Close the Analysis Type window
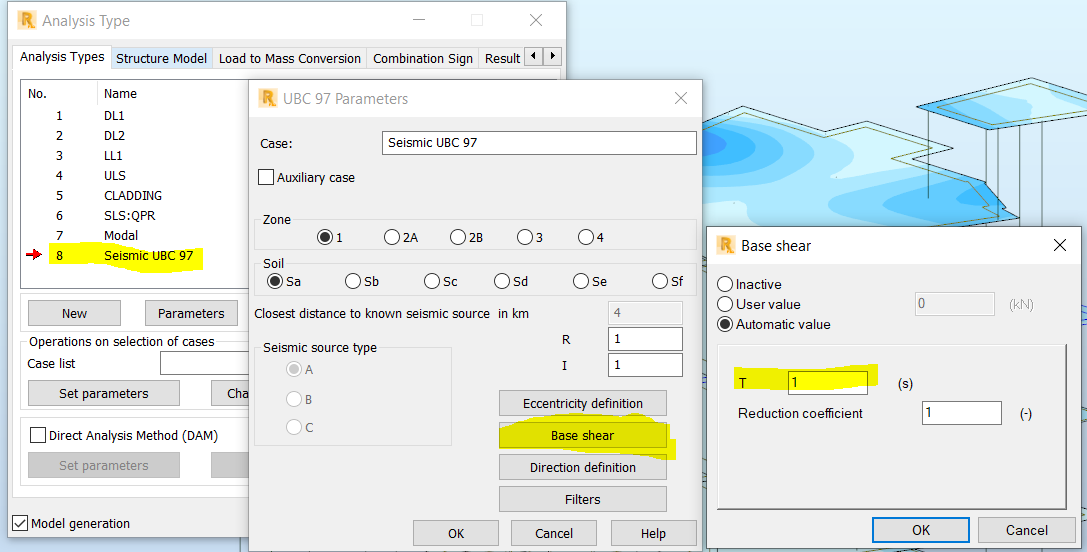The height and width of the screenshot is (552, 1087). click(536, 20)
